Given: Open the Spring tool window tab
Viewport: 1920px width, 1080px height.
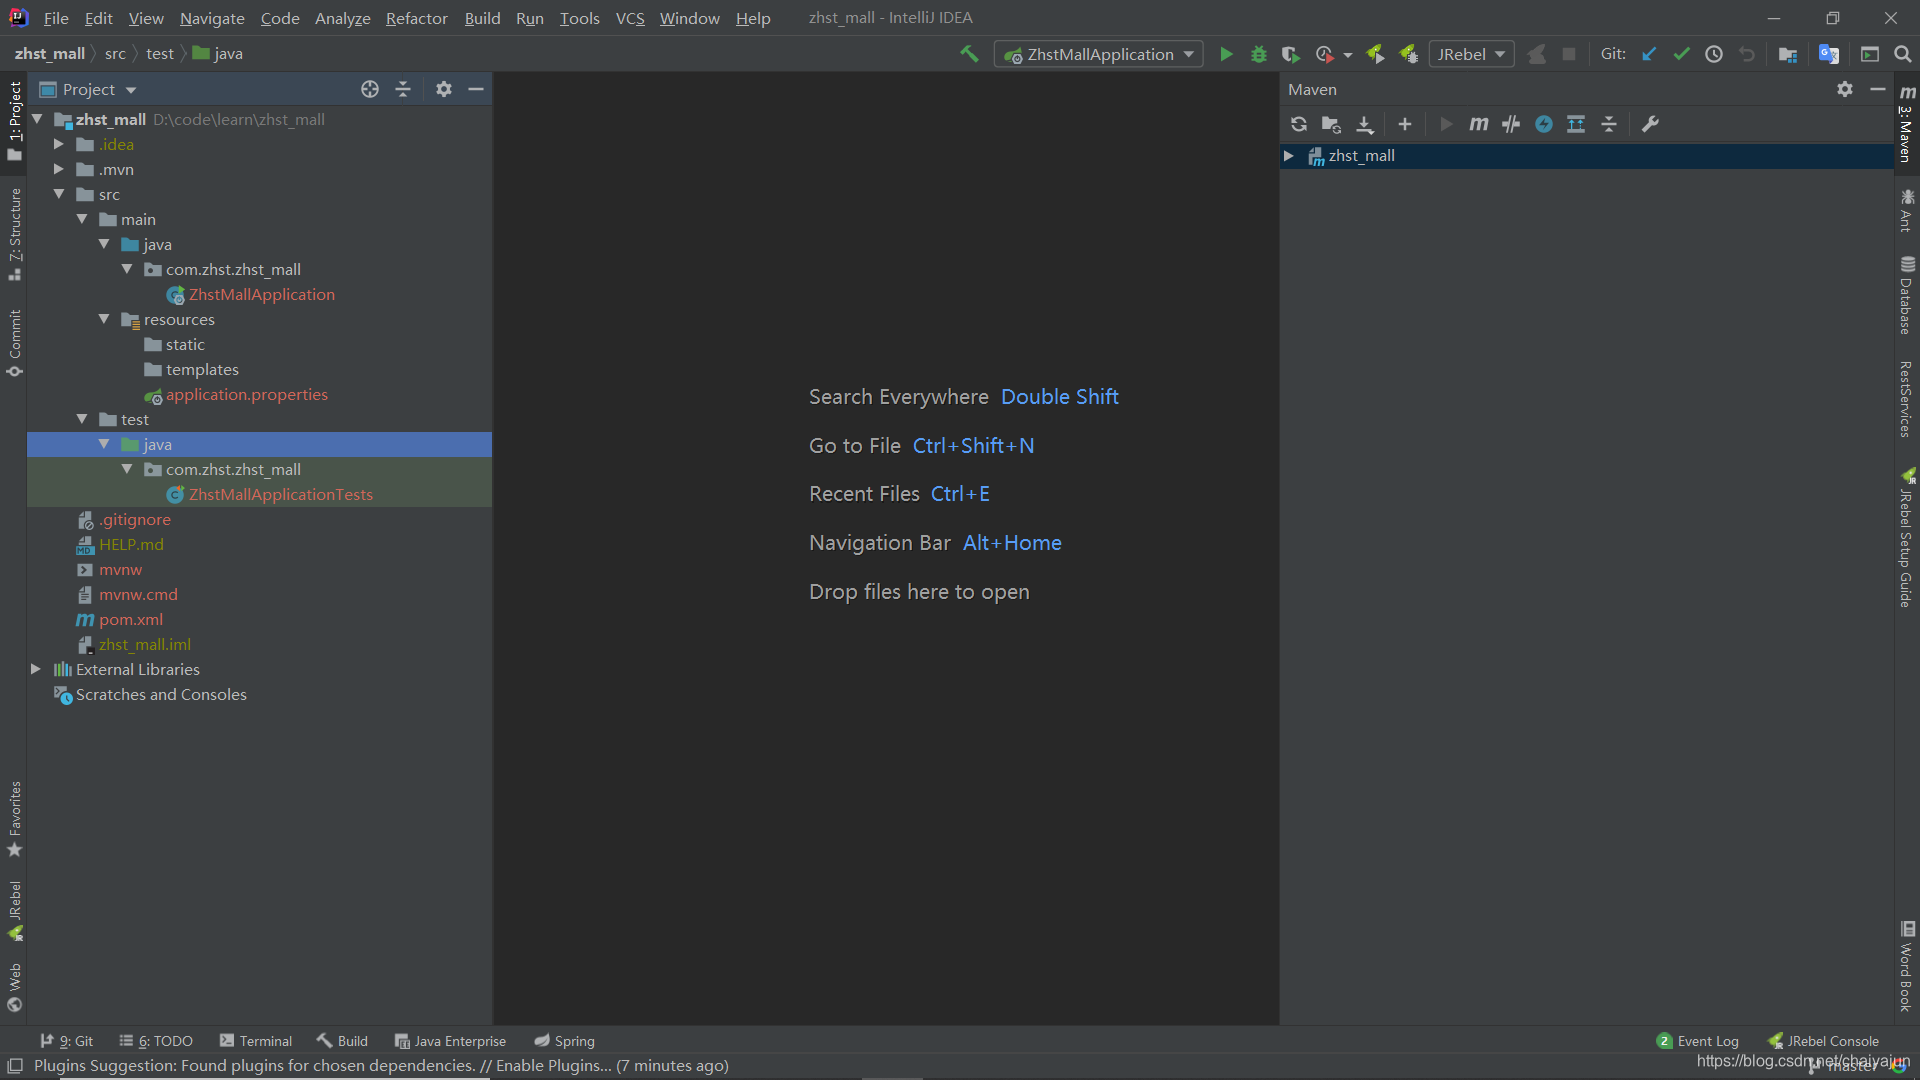Looking at the screenshot, I should 565,1041.
